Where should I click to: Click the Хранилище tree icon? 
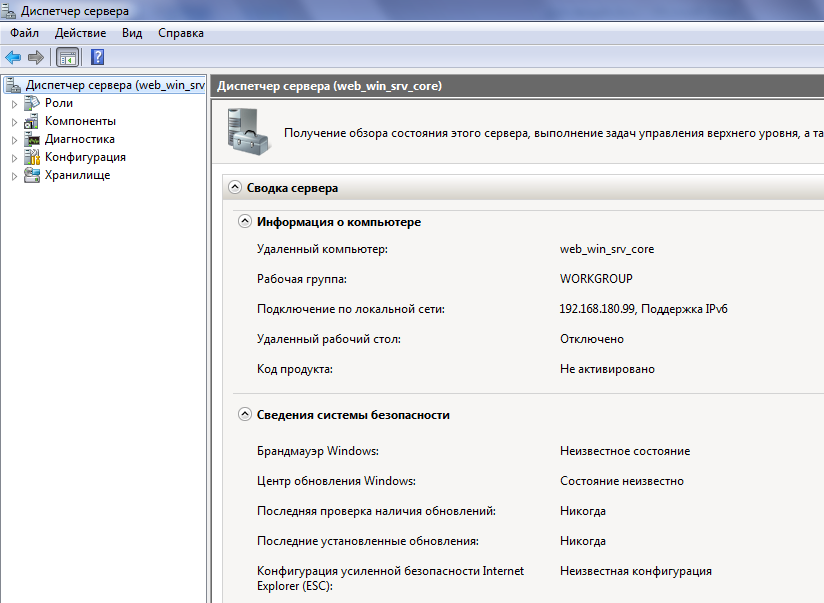point(32,175)
